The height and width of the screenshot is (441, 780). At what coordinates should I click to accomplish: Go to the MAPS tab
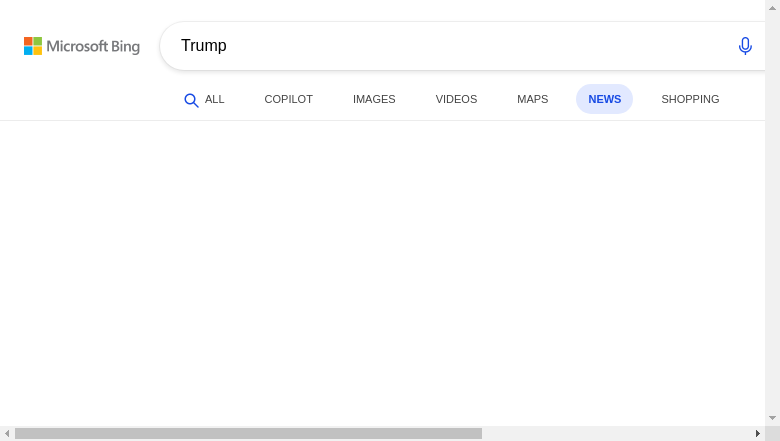click(532, 99)
